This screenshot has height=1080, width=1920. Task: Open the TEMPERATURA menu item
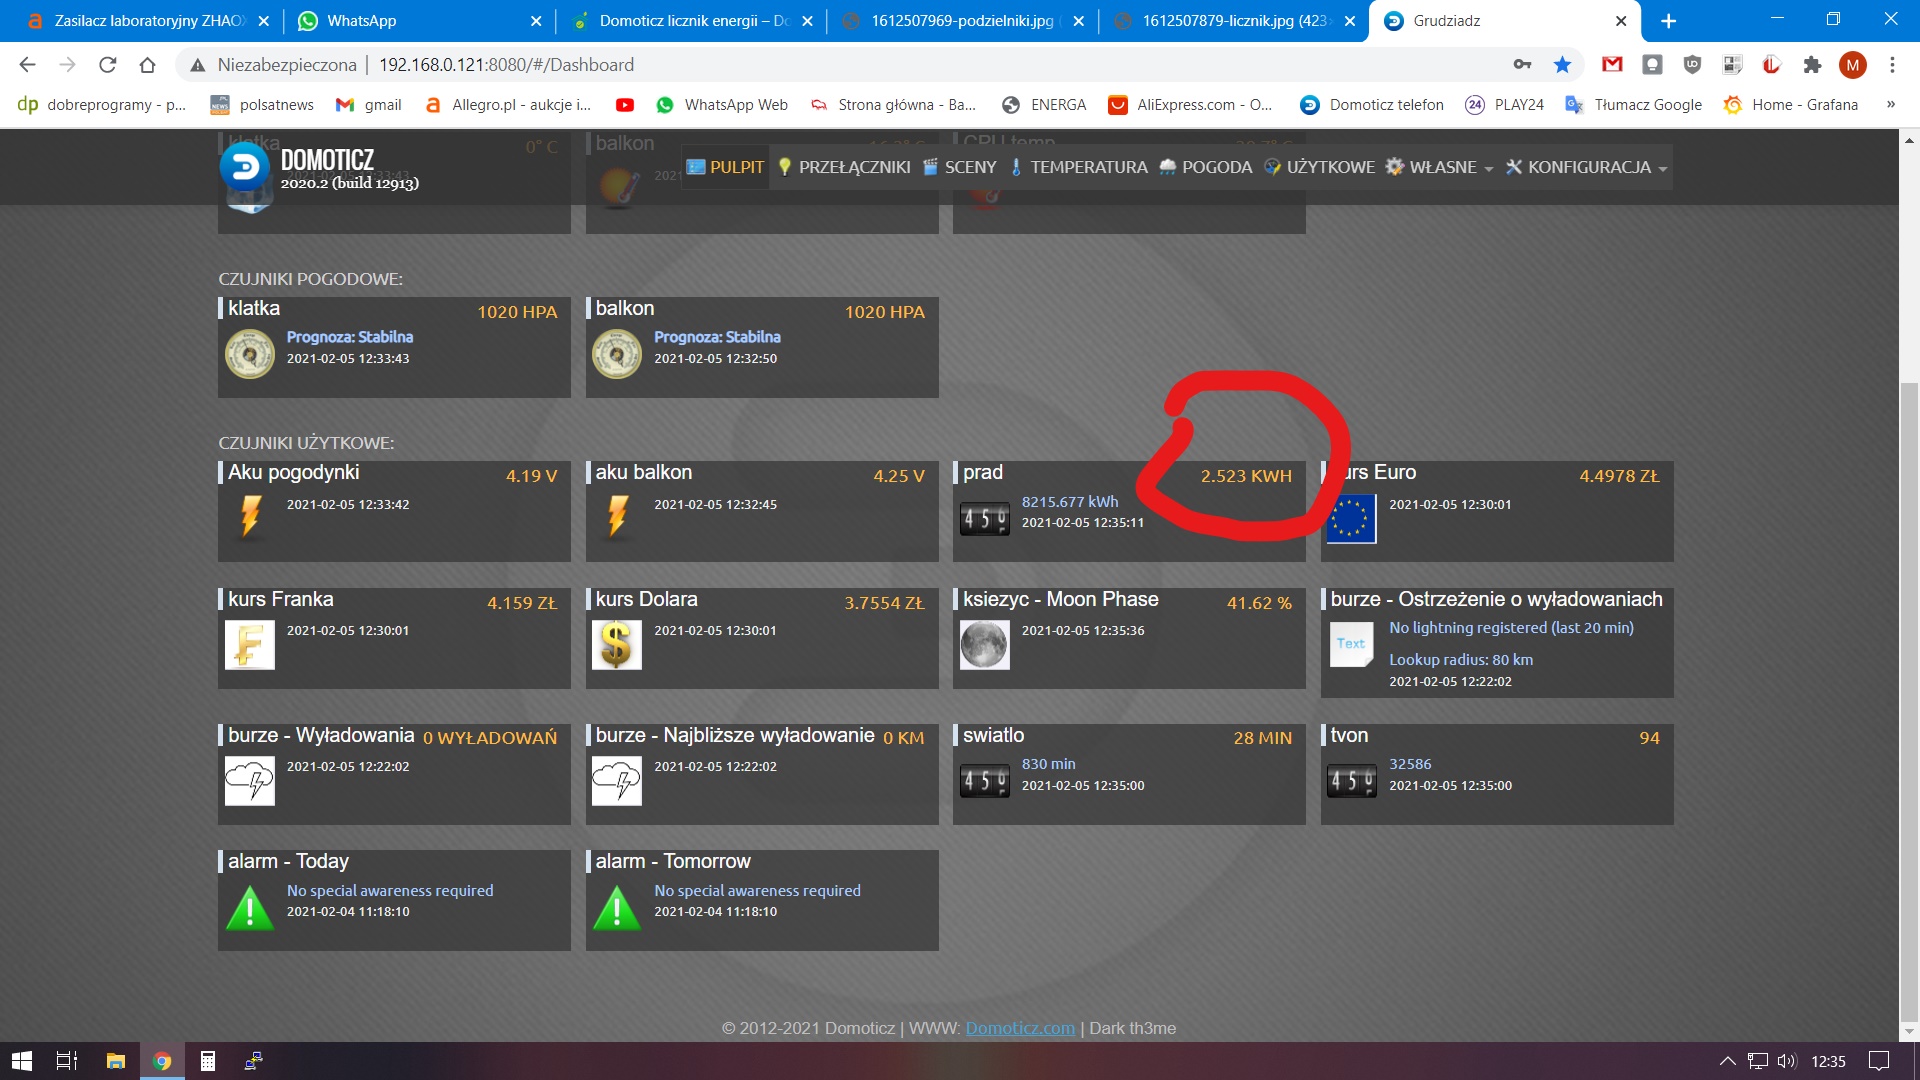pos(1078,167)
